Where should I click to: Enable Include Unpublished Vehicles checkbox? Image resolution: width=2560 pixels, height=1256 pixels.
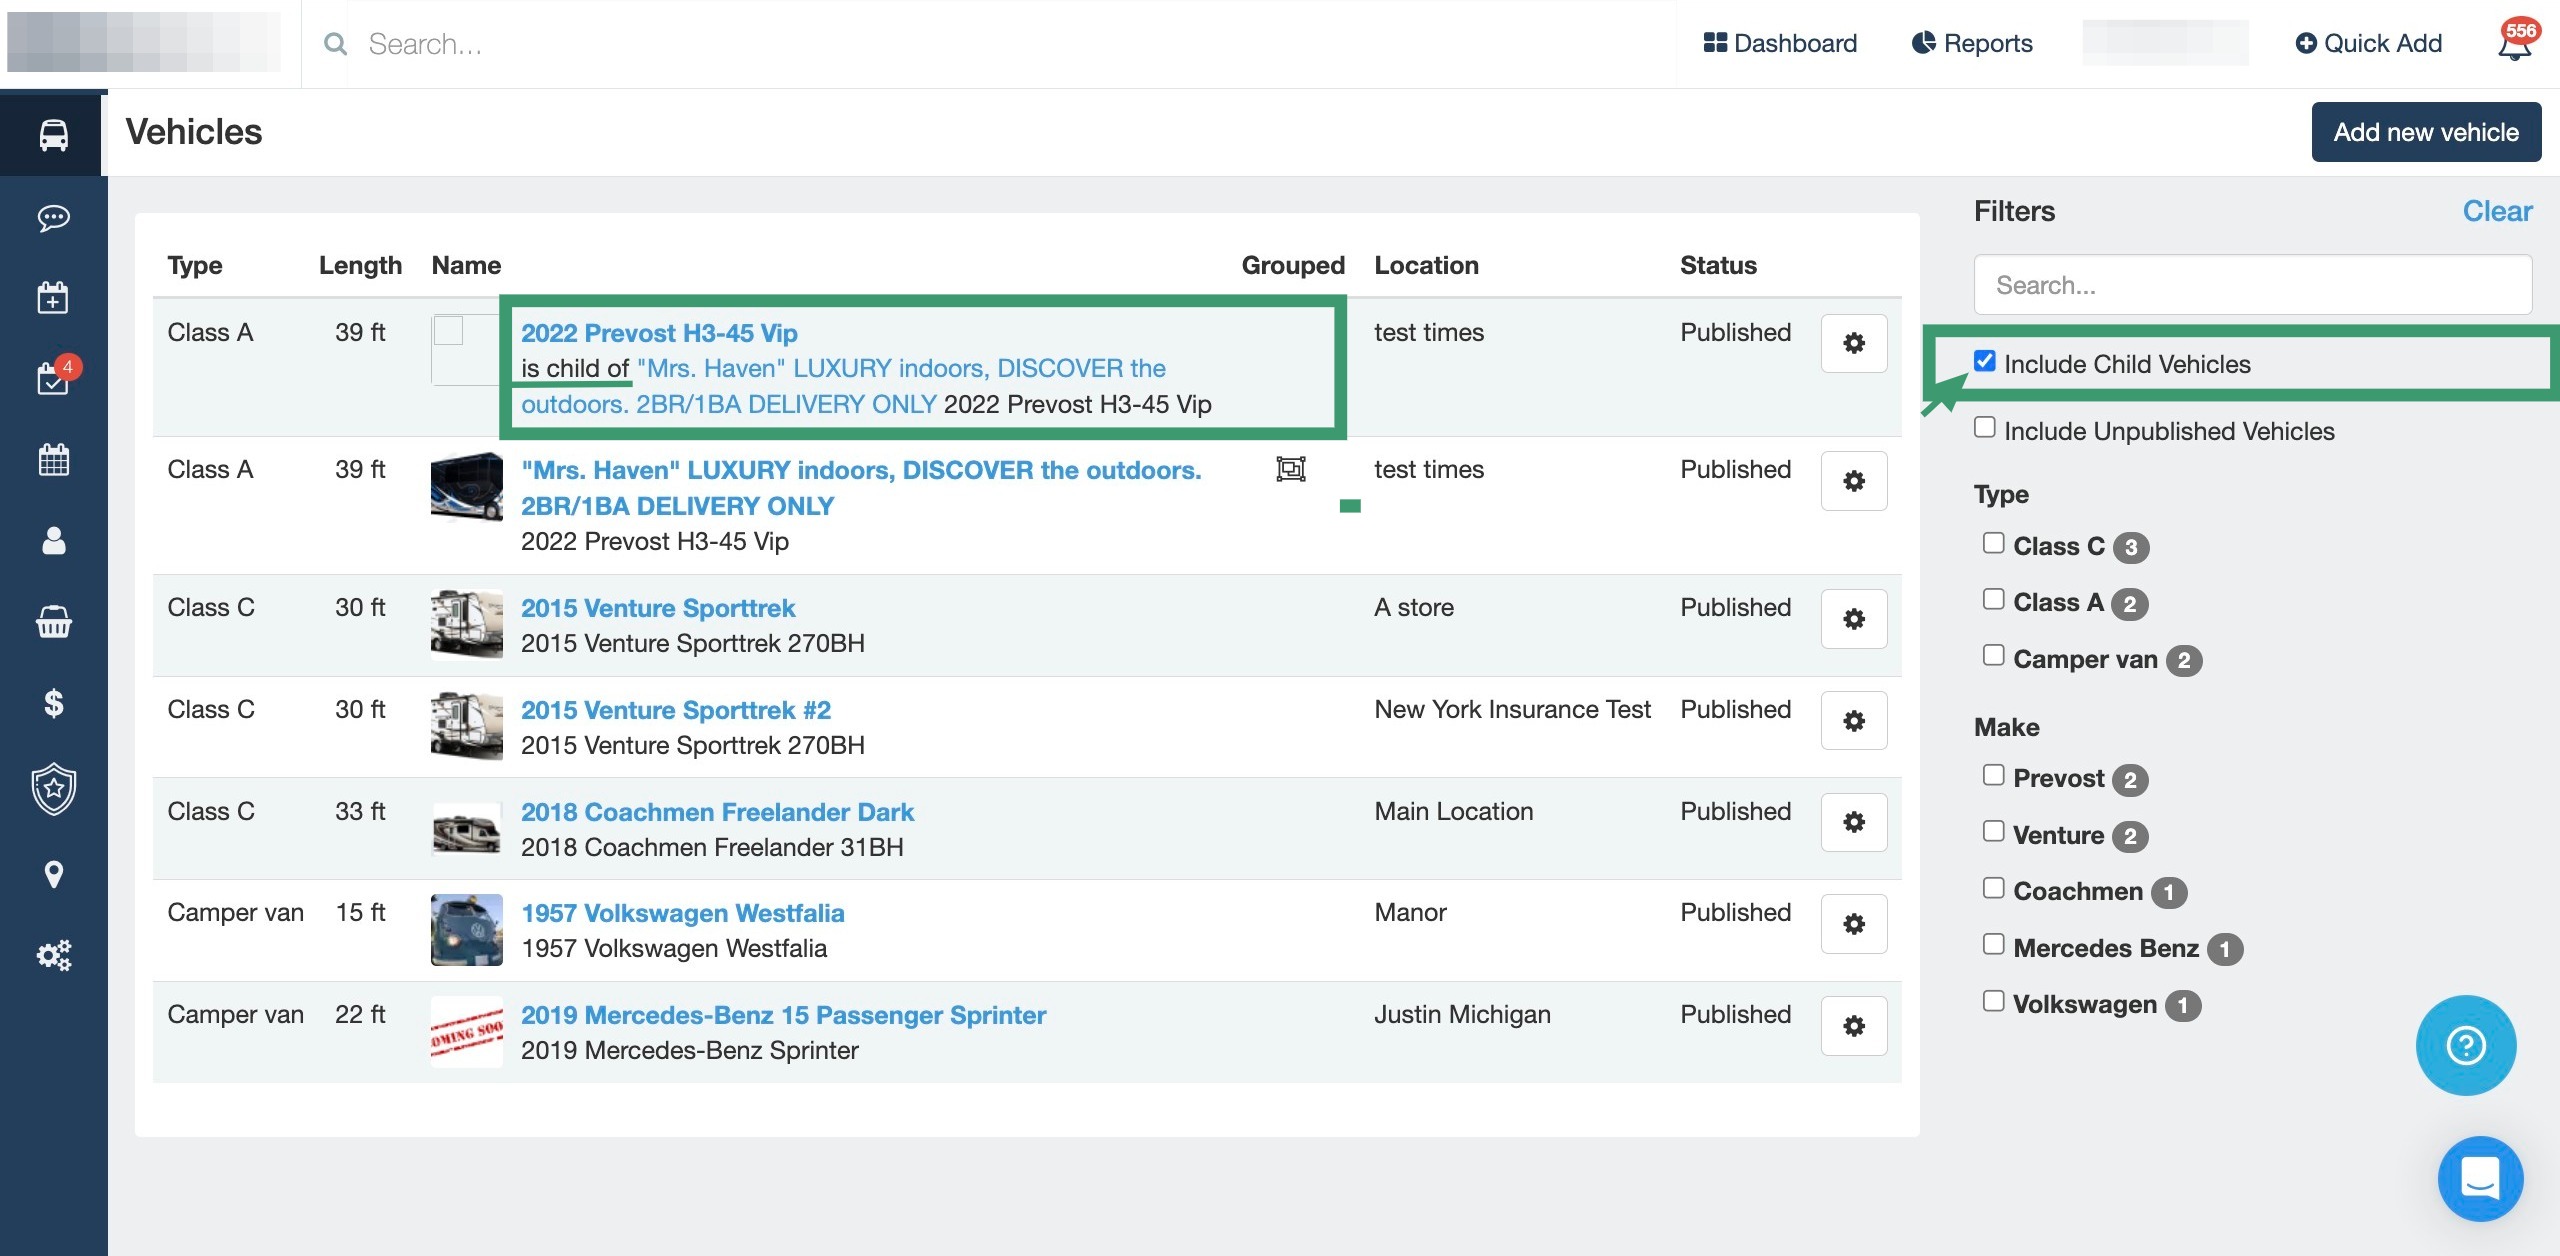pos(1985,428)
